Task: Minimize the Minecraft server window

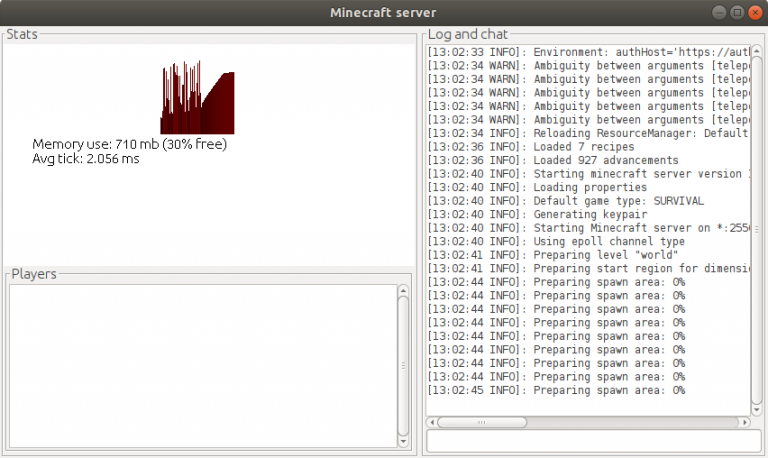Action: [719, 12]
